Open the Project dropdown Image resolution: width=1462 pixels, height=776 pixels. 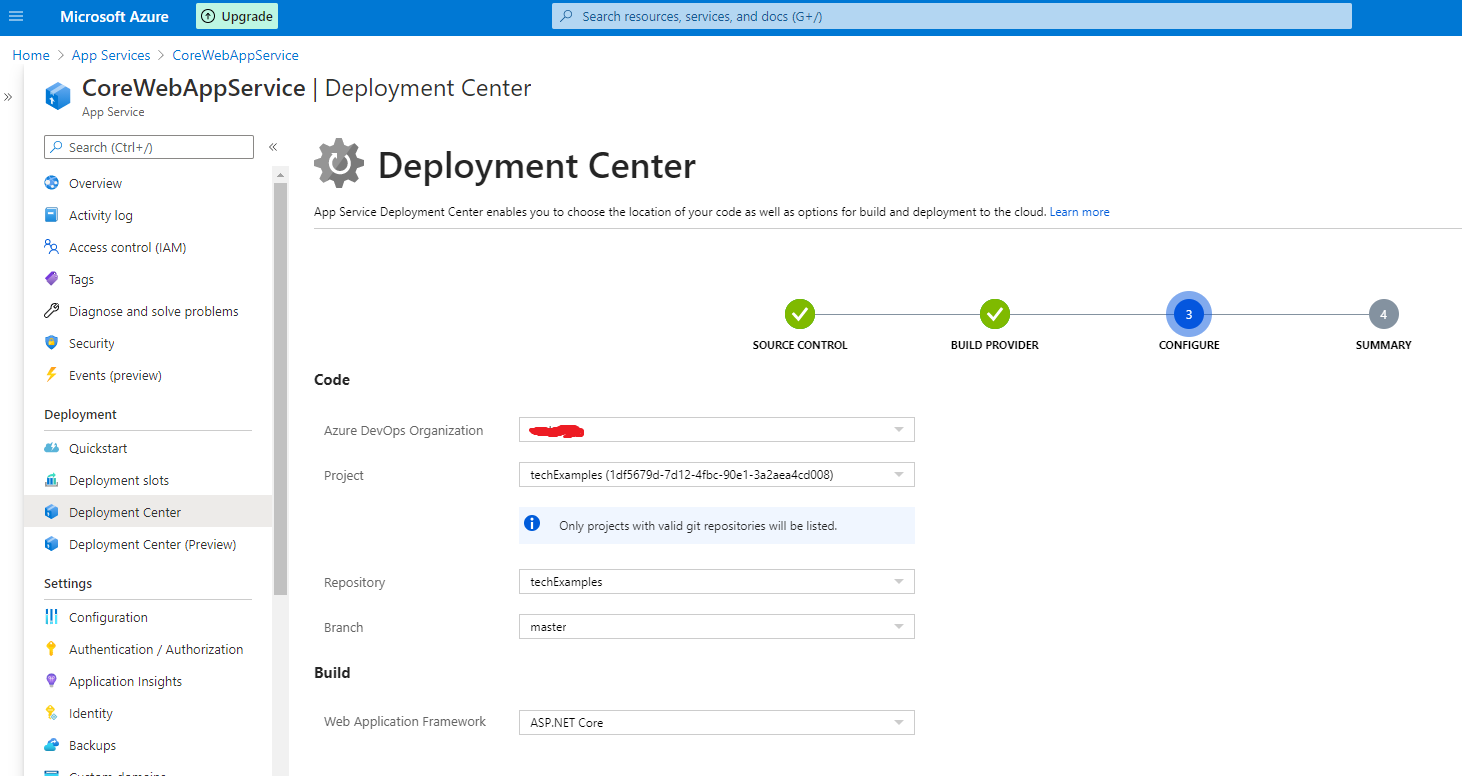717,474
